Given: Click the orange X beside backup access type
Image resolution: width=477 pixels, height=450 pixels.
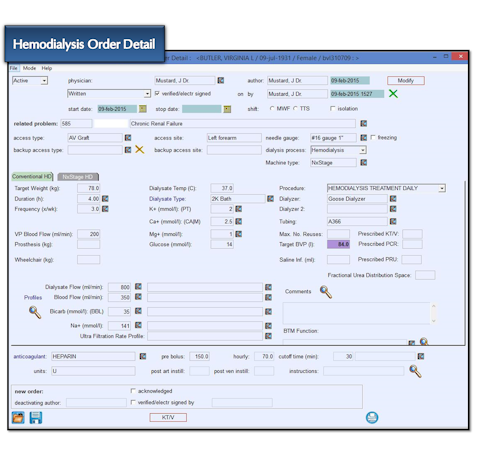Looking at the screenshot, I should click(139, 150).
